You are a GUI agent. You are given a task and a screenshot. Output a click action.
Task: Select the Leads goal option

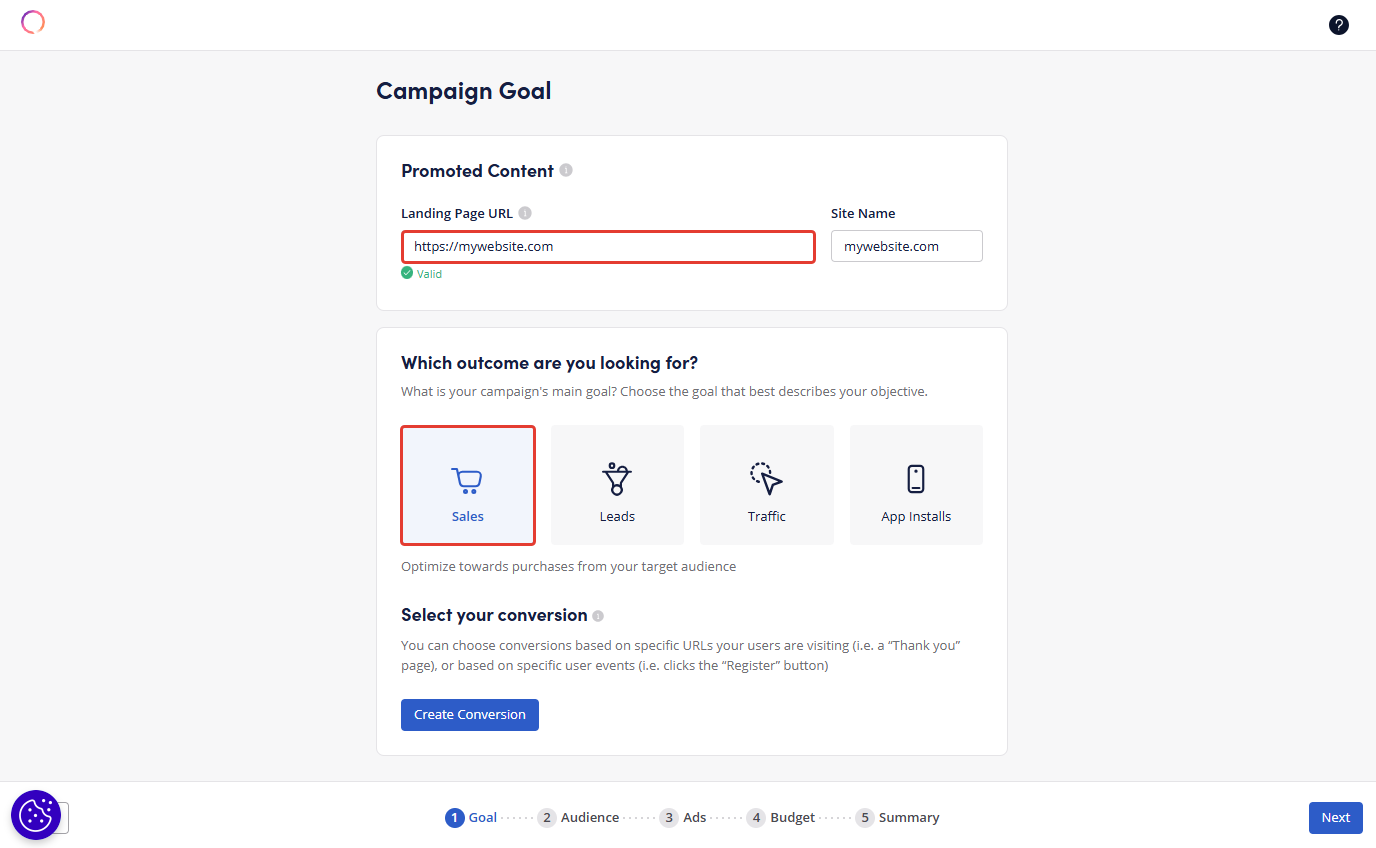[617, 486]
